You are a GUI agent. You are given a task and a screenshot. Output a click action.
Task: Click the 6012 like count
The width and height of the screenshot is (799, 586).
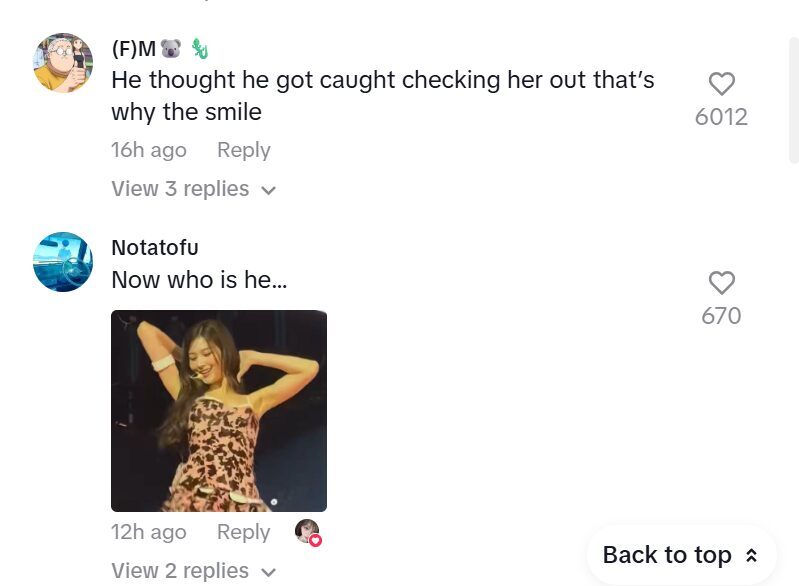[721, 117]
